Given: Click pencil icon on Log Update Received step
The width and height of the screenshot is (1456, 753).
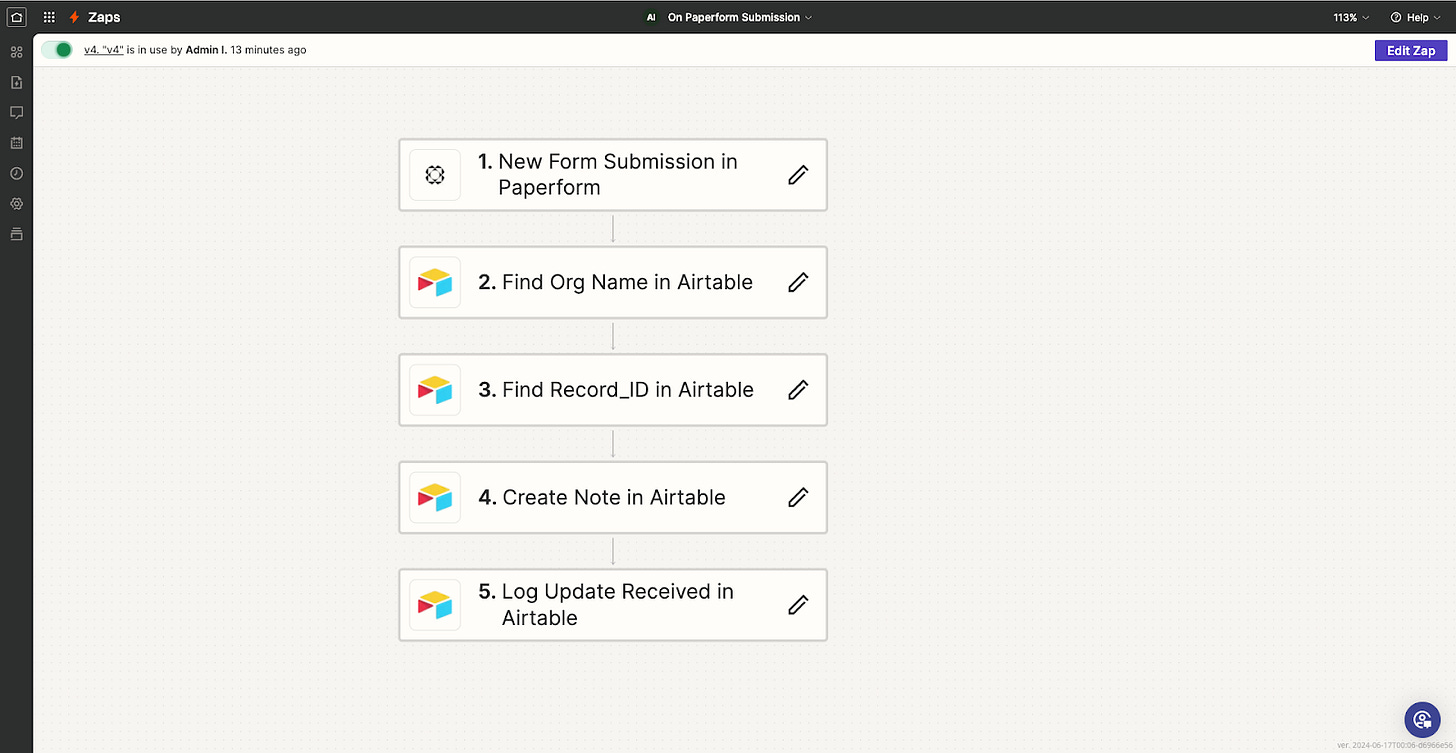Looking at the screenshot, I should pyautogui.click(x=798, y=605).
